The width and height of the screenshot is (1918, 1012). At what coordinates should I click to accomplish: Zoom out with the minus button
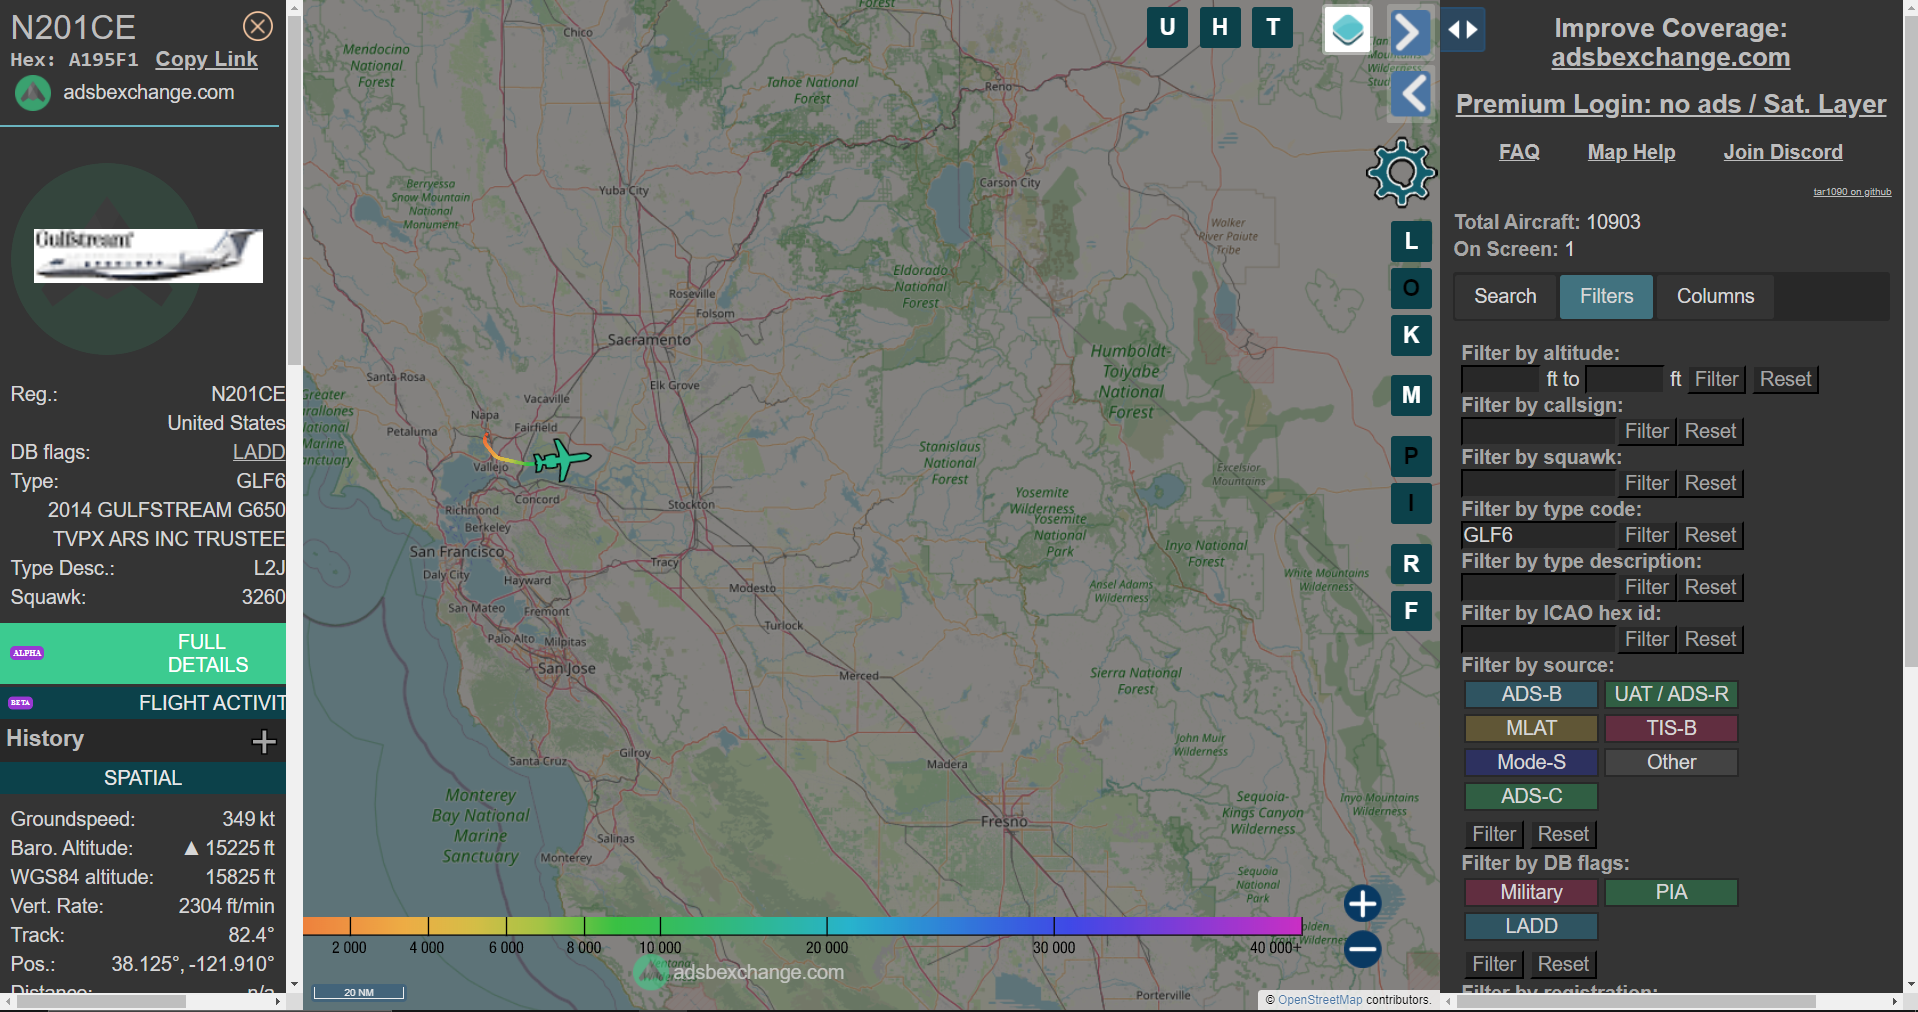tap(1362, 949)
